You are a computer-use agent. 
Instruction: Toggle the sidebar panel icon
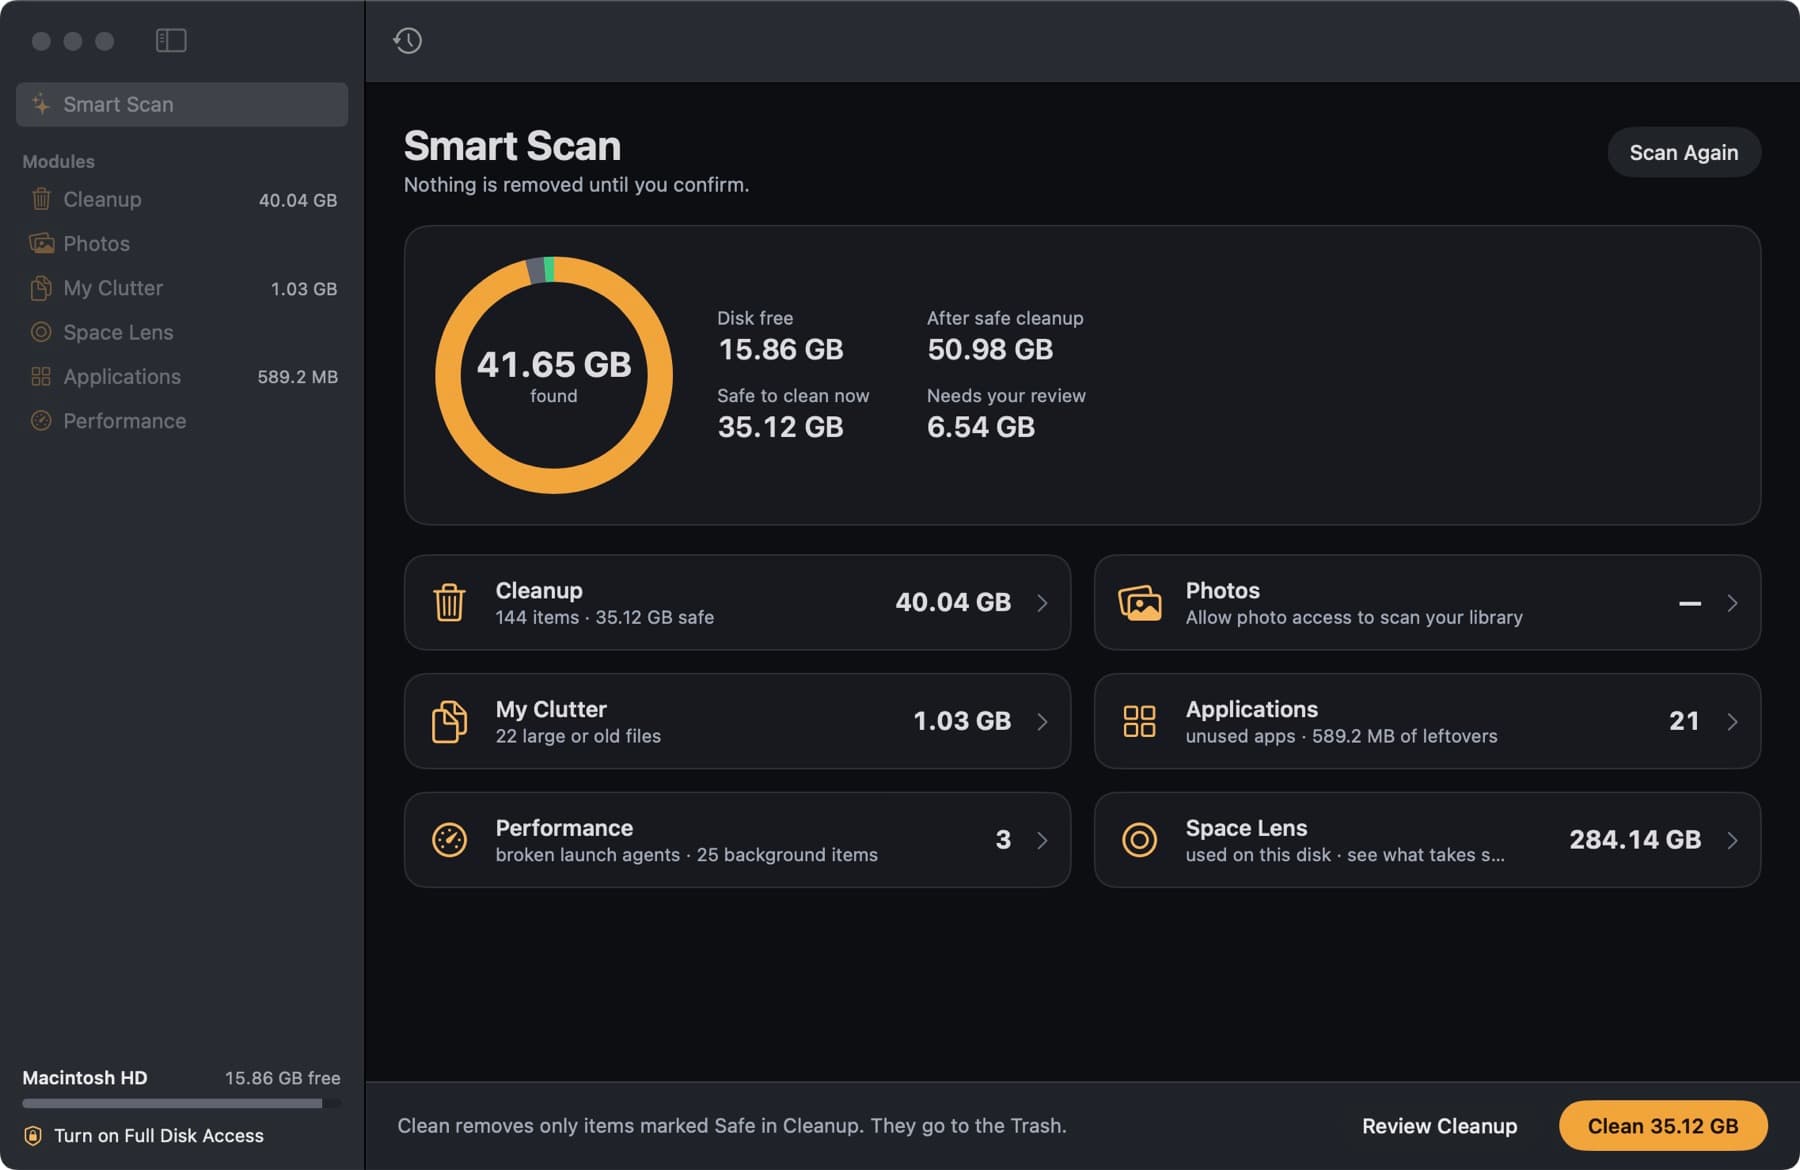click(x=171, y=40)
